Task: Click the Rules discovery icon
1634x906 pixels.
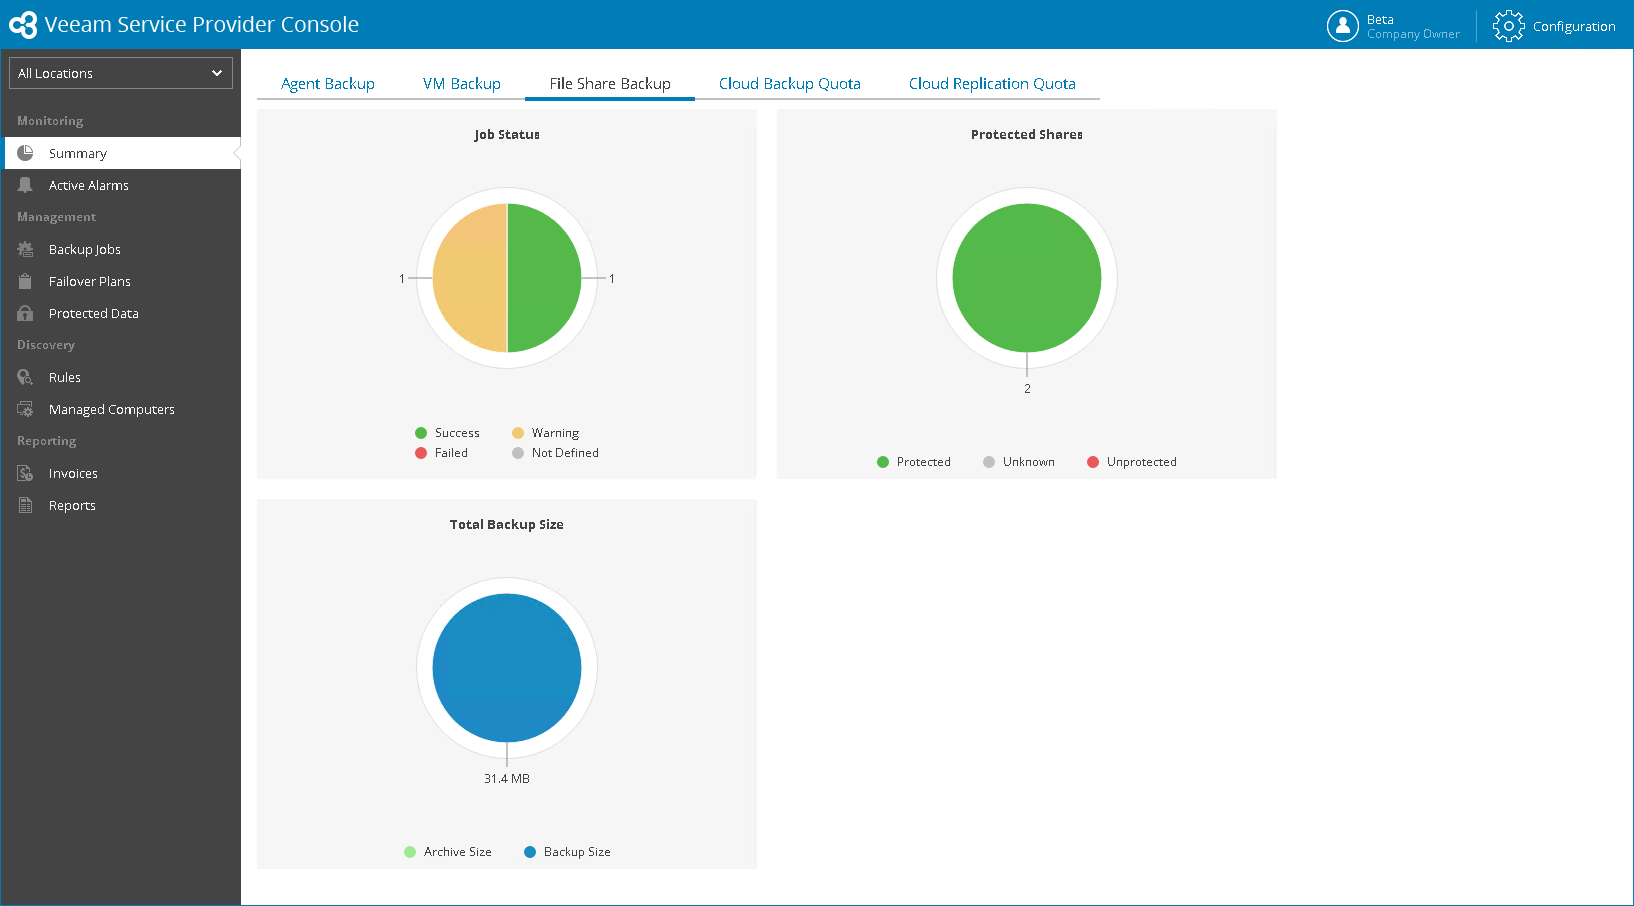Action: click(25, 377)
